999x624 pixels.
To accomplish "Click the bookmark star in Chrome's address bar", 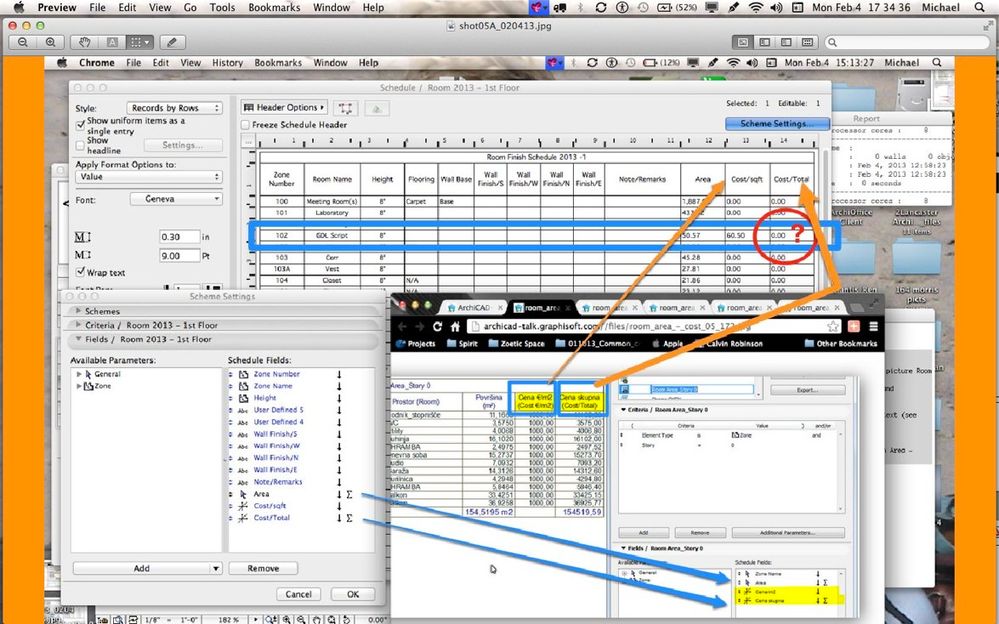I will (x=833, y=326).
